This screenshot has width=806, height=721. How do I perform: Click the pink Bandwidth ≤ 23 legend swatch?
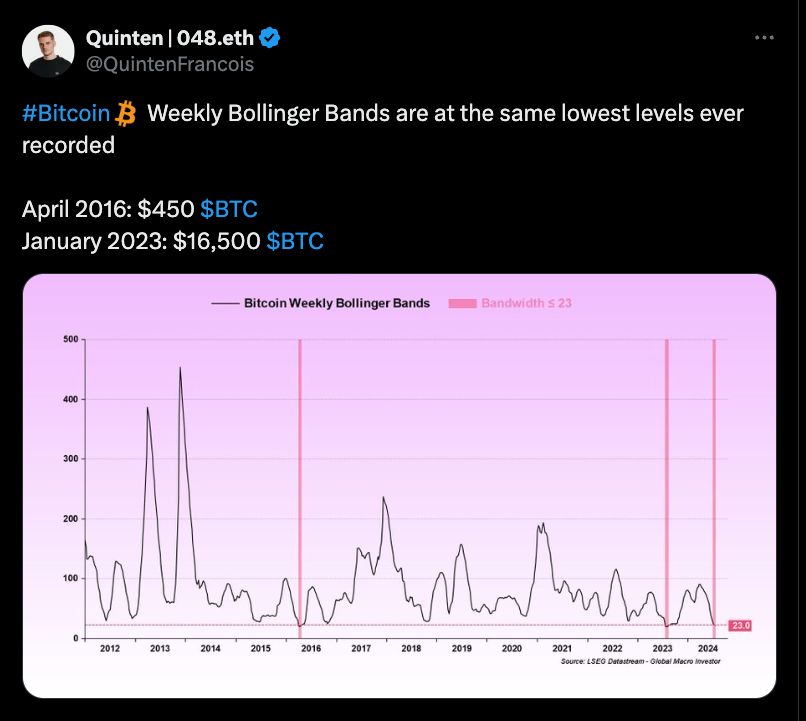[461, 303]
